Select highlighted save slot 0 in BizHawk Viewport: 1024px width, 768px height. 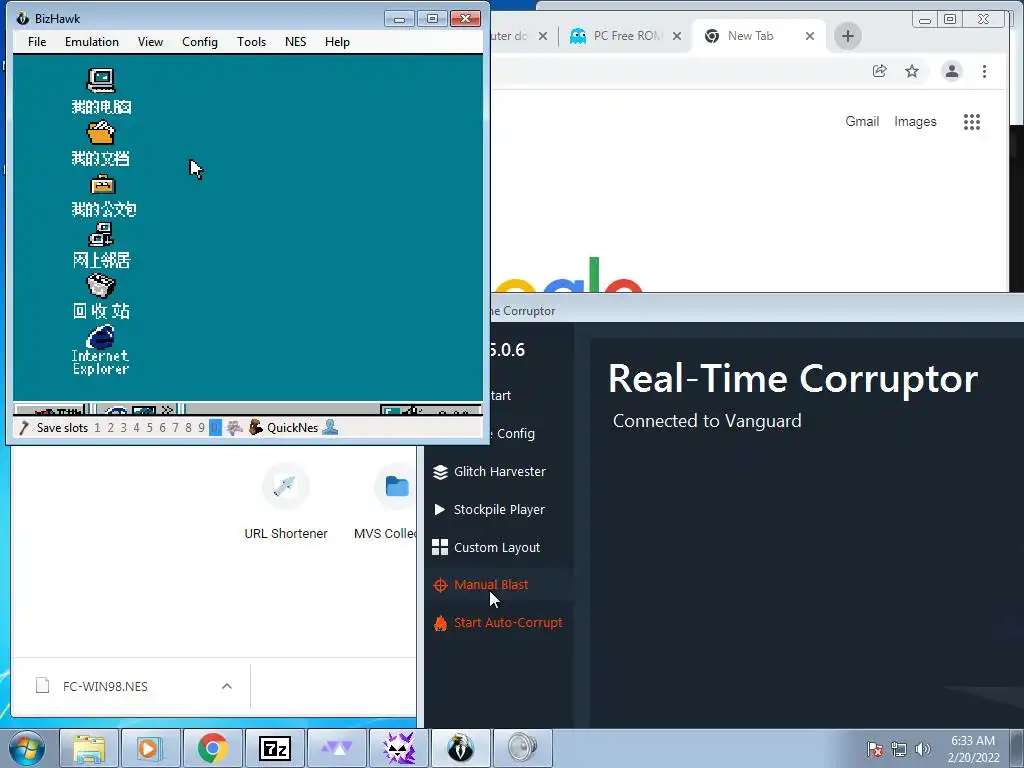coord(215,428)
